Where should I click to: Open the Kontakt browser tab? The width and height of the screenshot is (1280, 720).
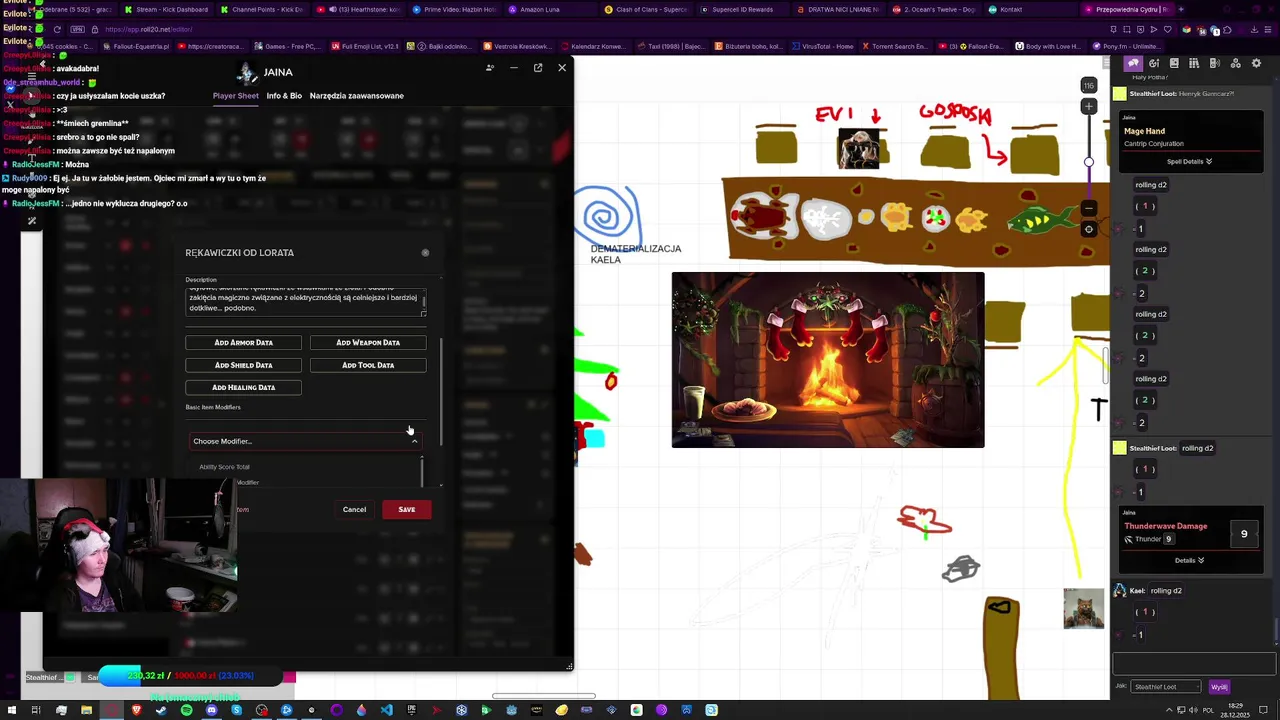tap(1030, 9)
